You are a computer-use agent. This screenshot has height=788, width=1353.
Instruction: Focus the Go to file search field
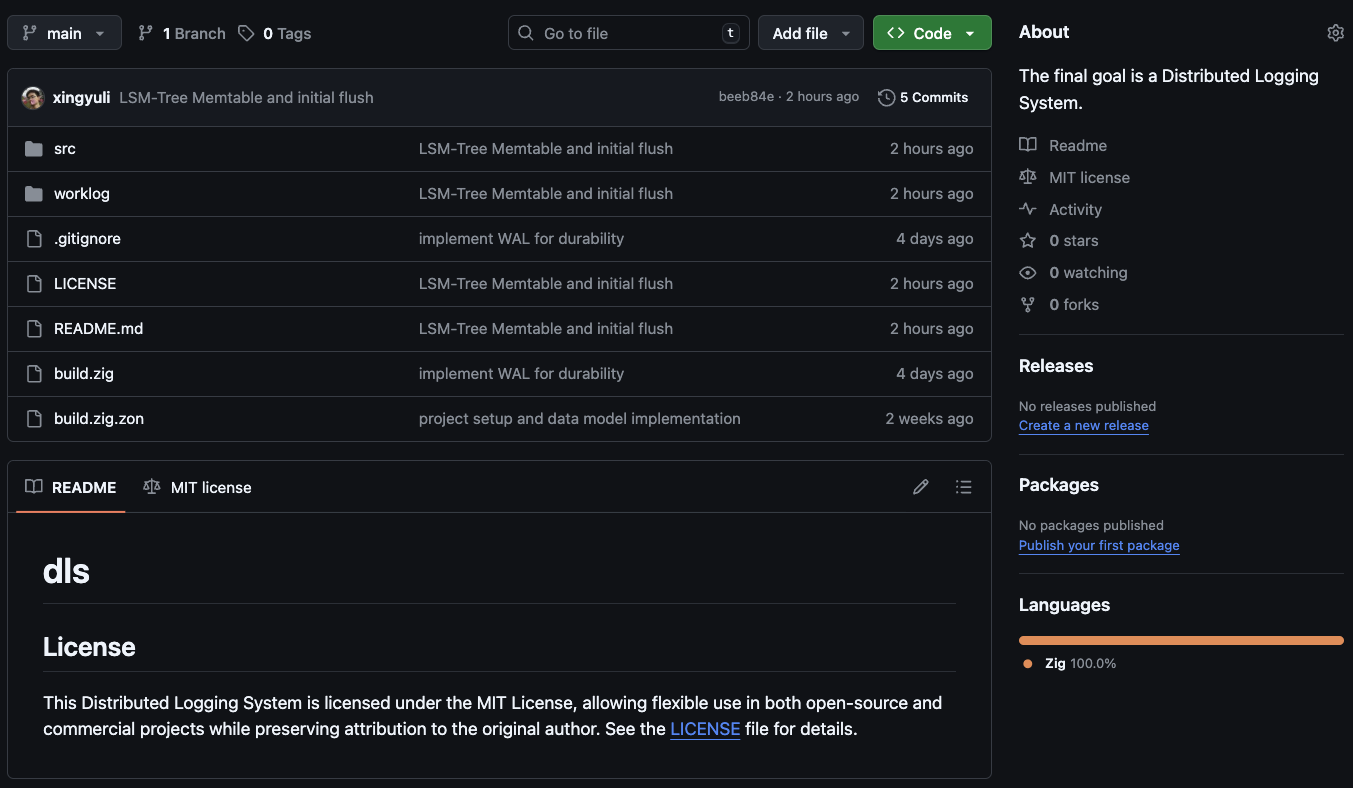tap(628, 33)
